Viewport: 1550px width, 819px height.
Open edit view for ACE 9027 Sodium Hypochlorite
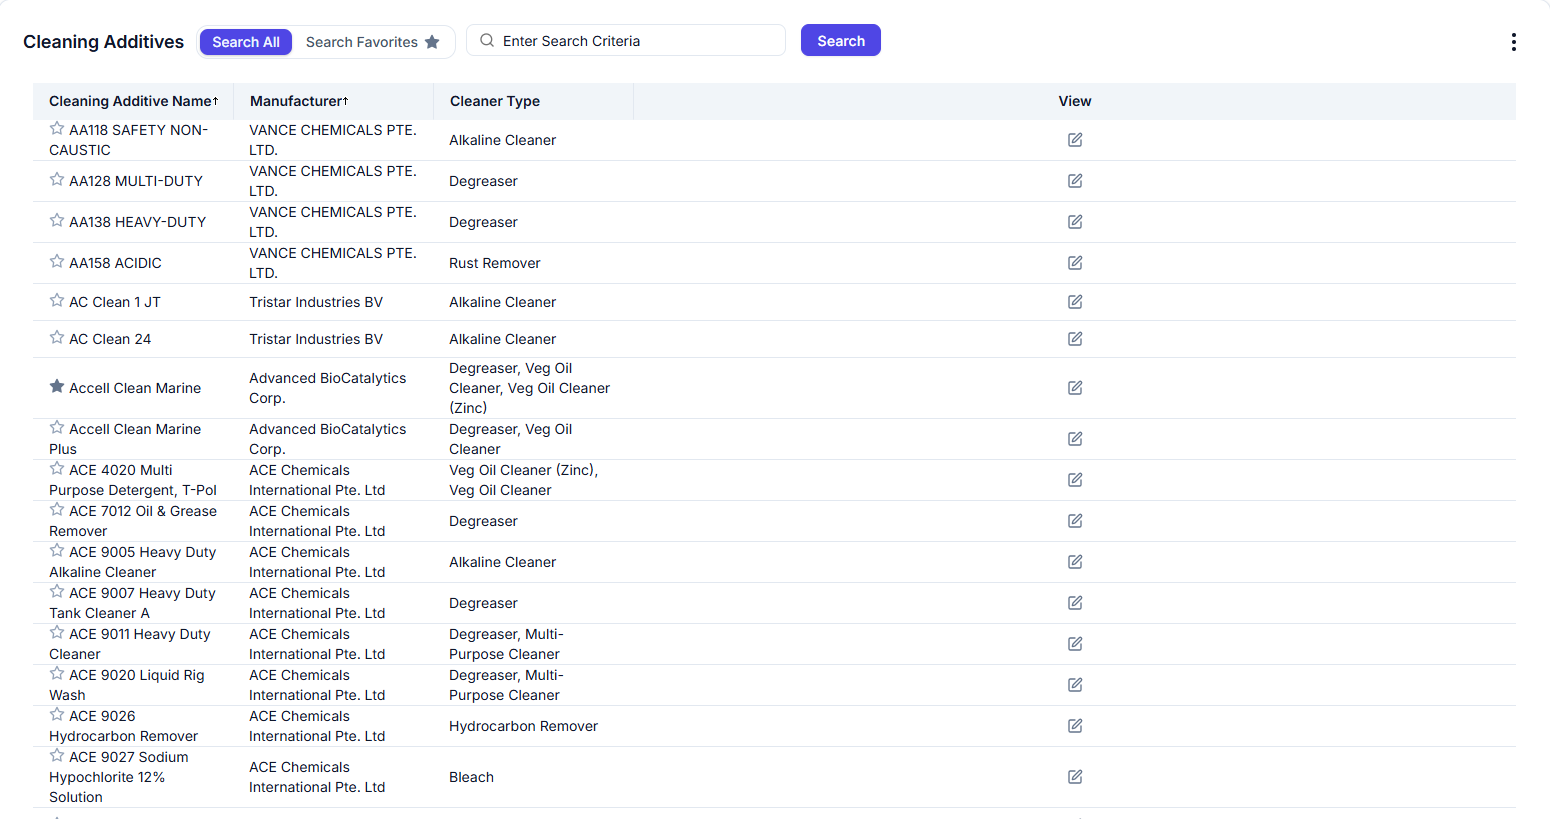tap(1075, 777)
